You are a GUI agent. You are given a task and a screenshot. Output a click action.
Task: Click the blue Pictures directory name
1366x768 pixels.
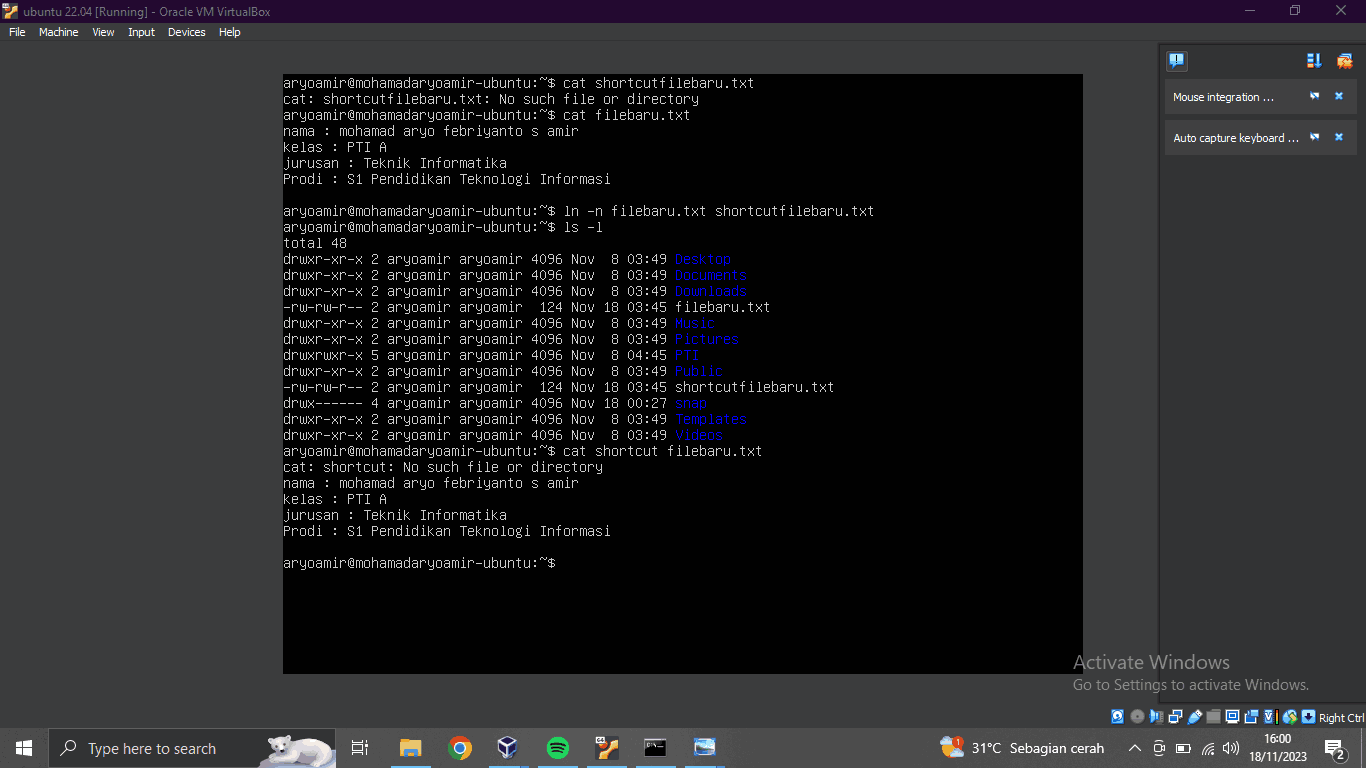coord(707,339)
